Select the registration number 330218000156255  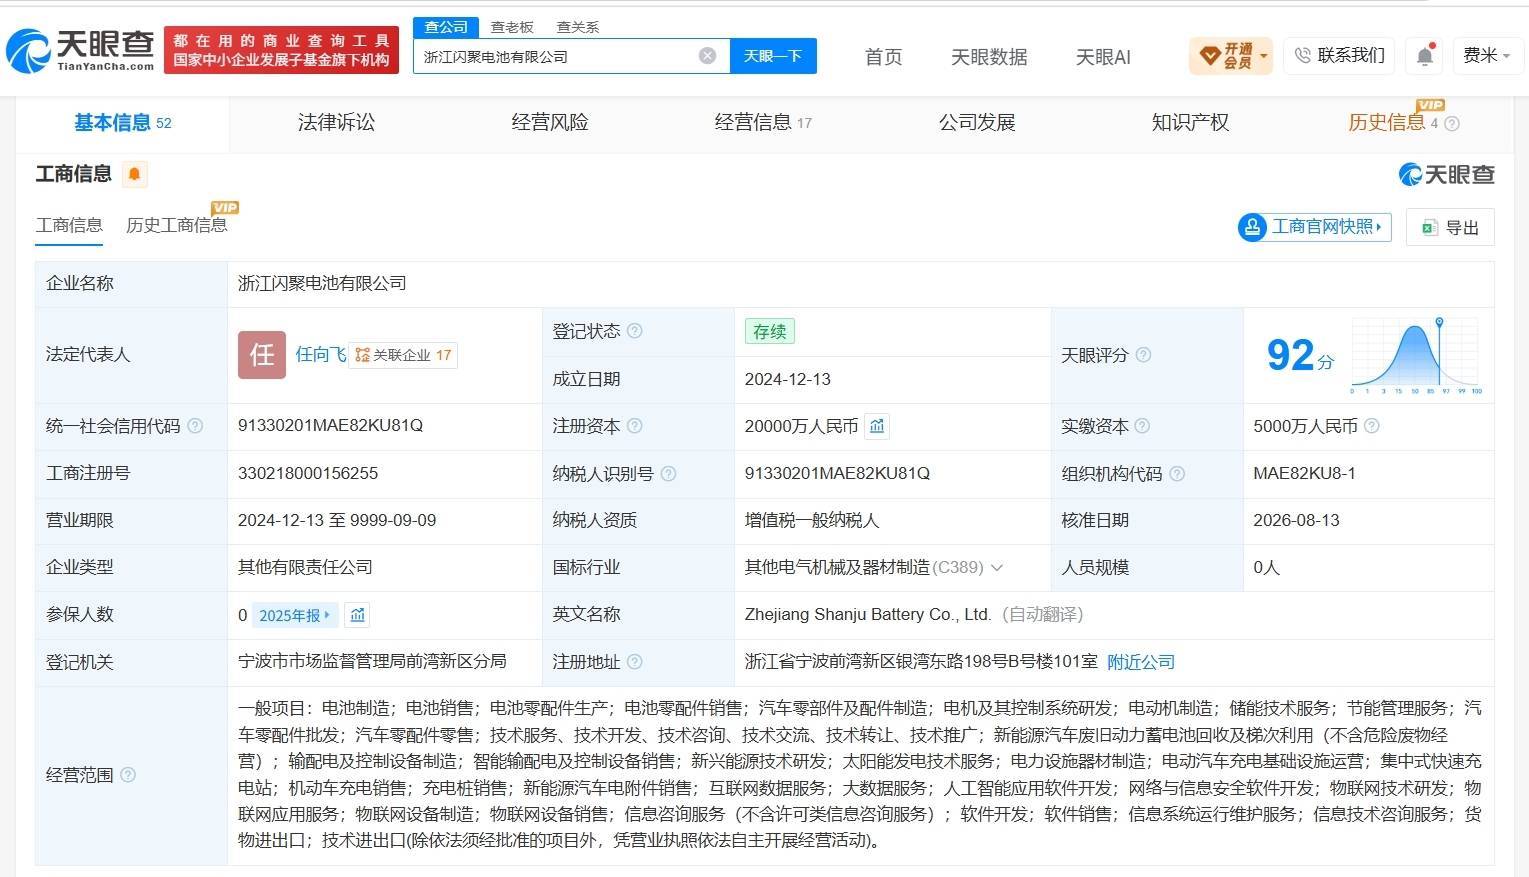click(308, 474)
